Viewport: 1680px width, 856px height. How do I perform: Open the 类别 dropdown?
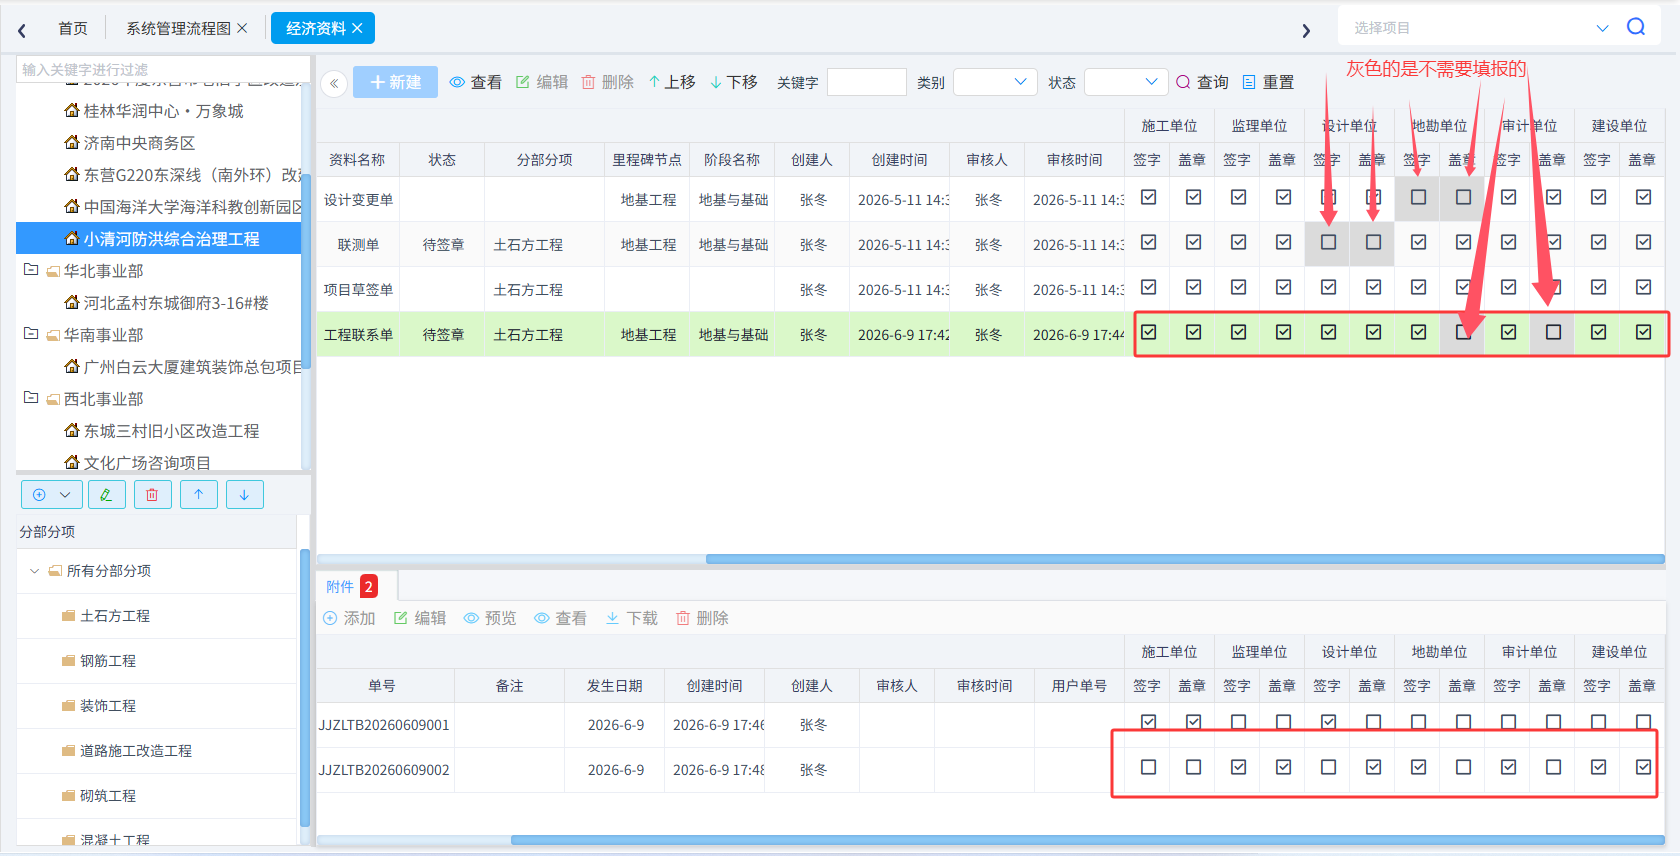point(995,82)
